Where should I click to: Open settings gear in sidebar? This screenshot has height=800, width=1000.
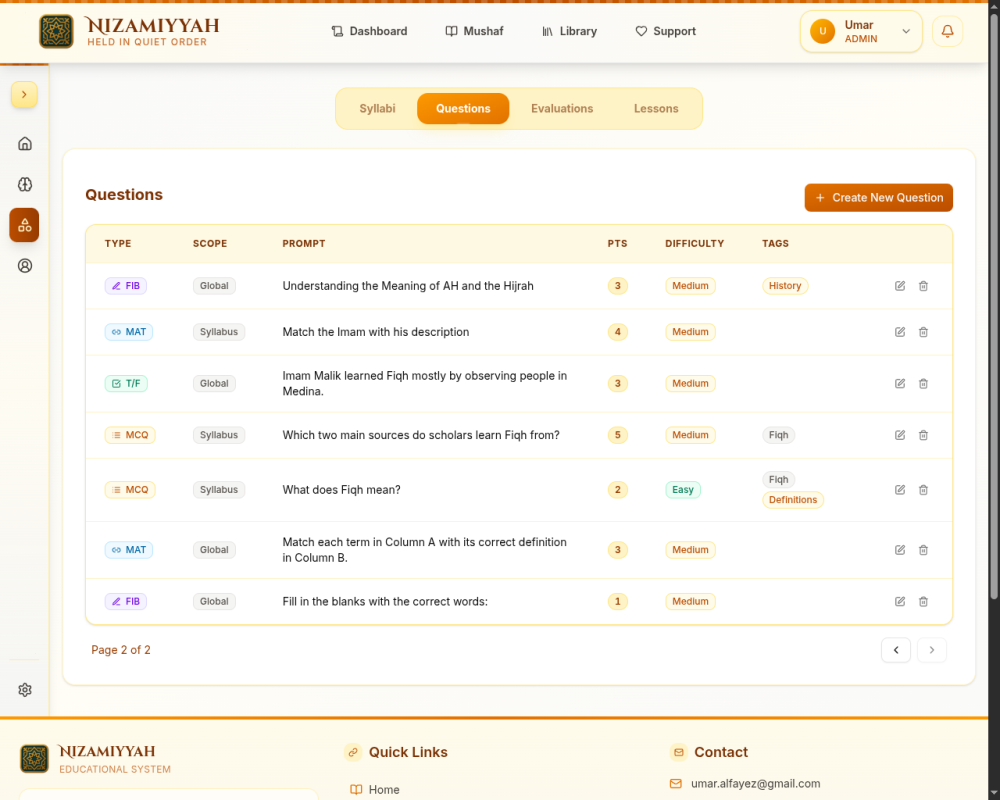25,690
